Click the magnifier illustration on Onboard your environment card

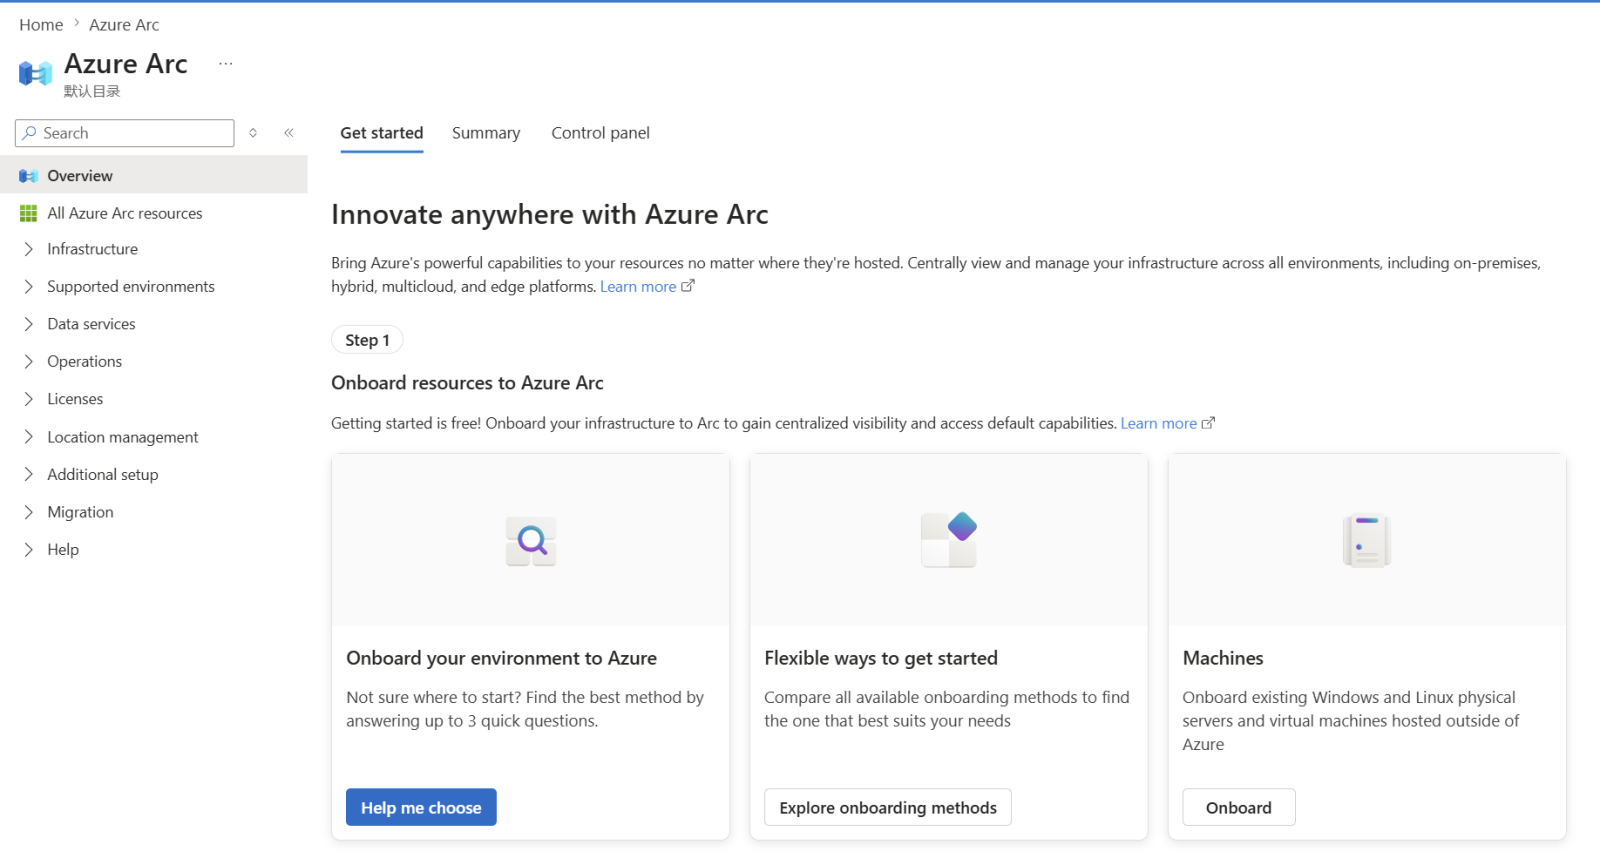(531, 541)
